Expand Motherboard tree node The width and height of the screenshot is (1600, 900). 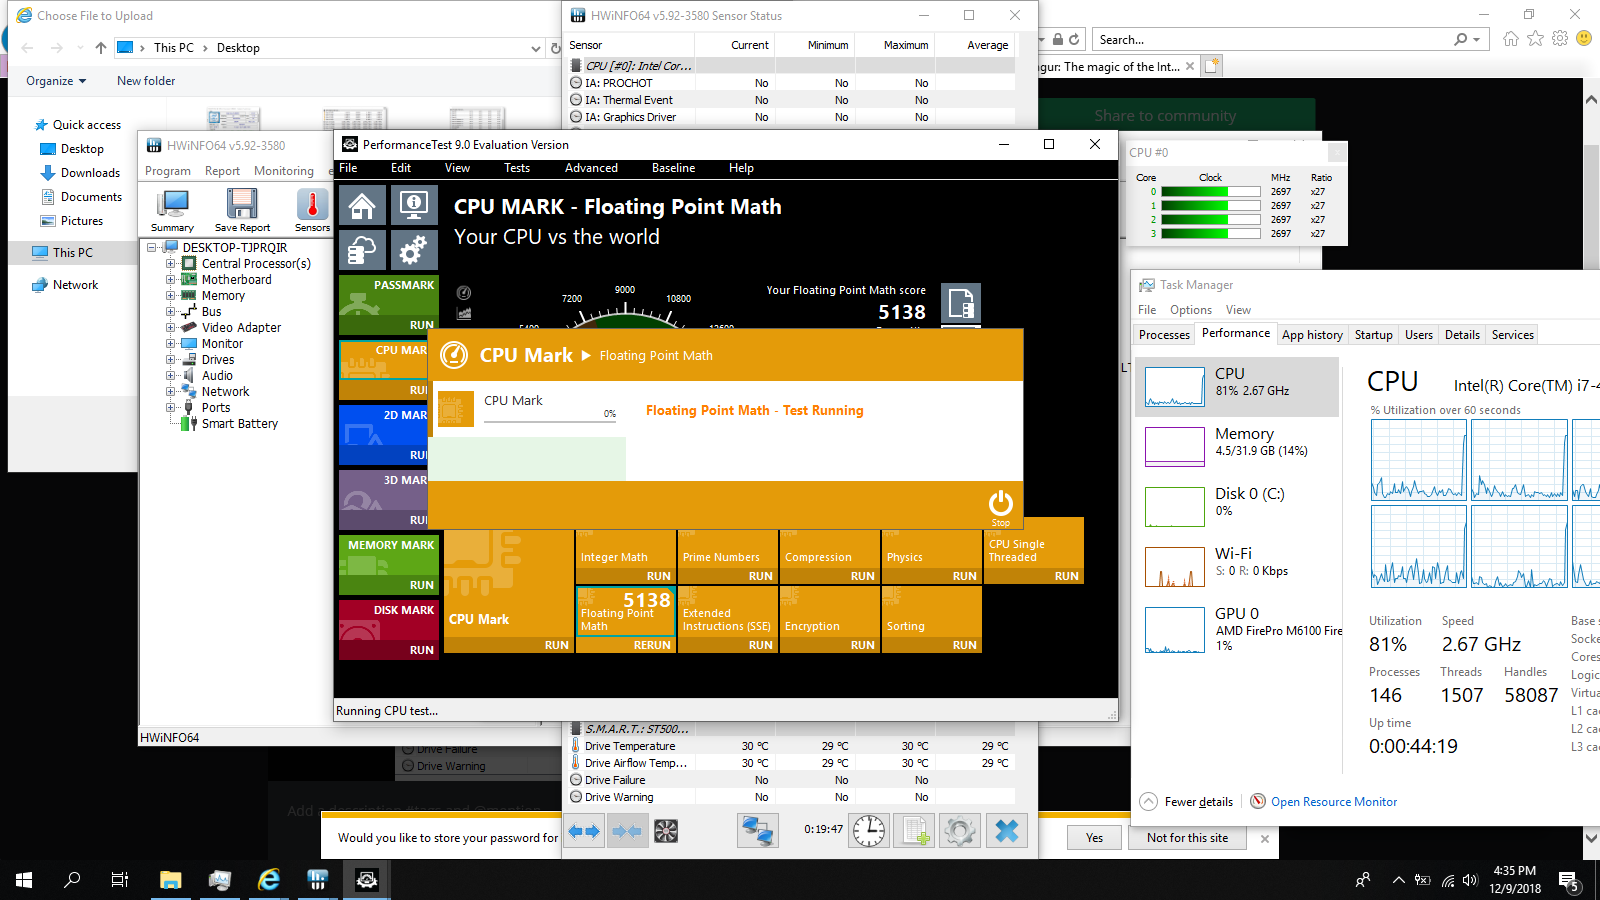[x=170, y=280]
